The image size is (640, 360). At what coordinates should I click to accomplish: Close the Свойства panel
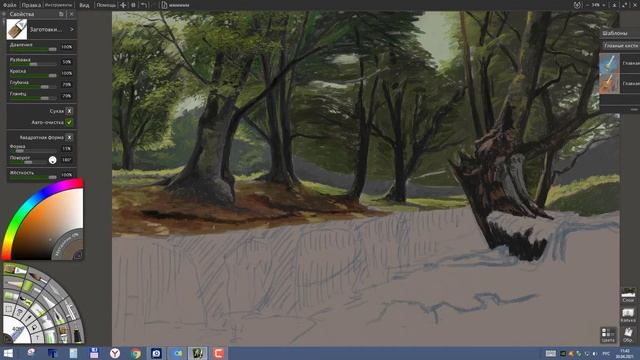click(71, 14)
